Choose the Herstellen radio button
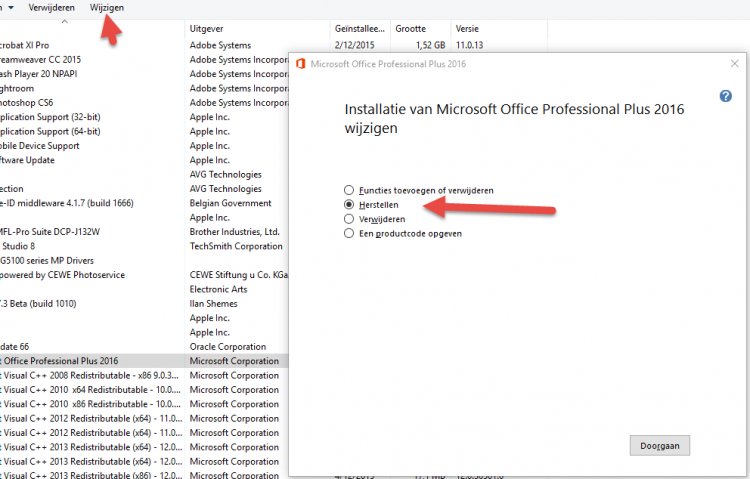 point(348,204)
